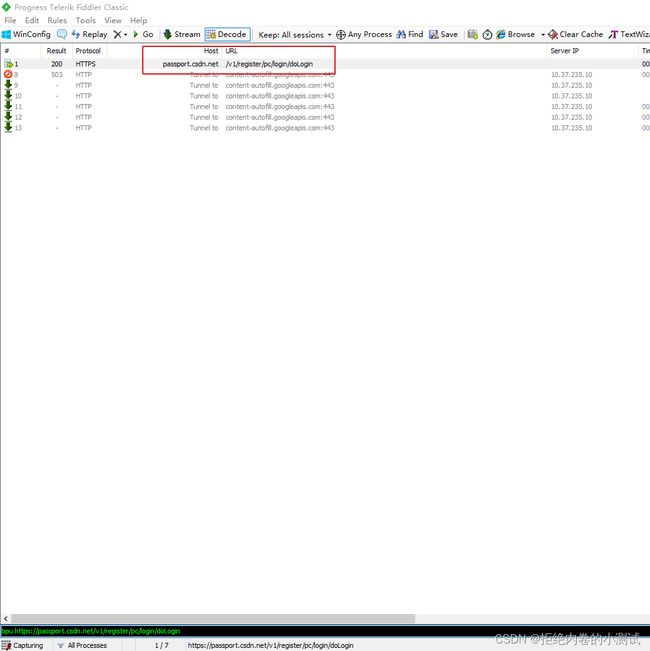This screenshot has width=650, height=651.
Task: Open the Tools menu
Action: [x=86, y=20]
